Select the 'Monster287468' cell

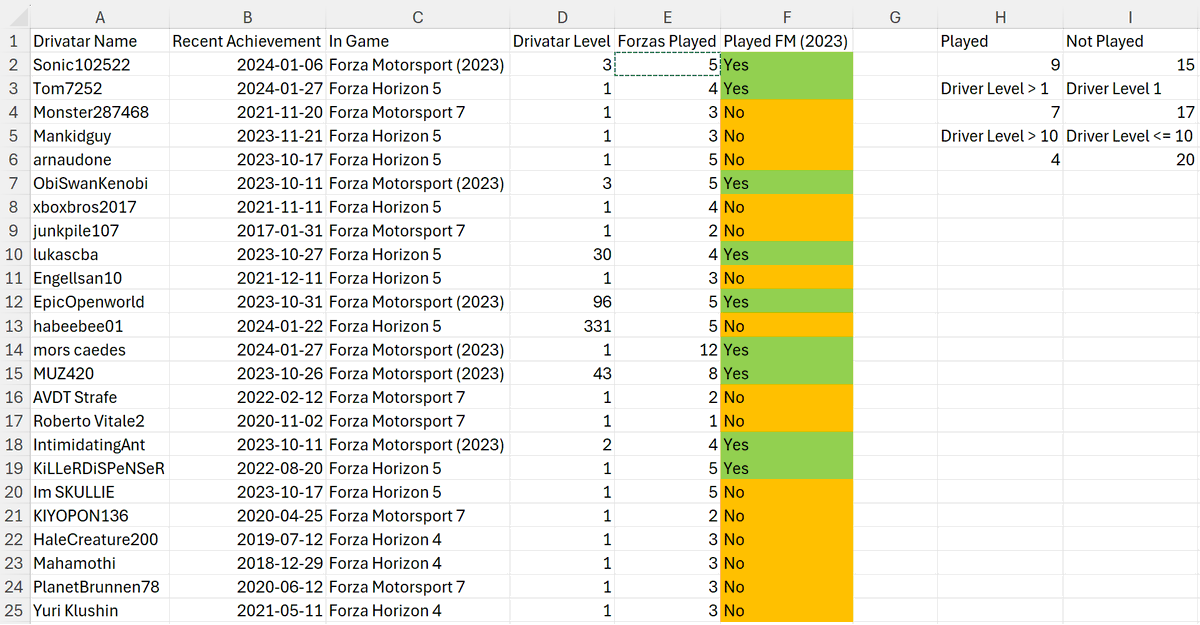click(100, 112)
